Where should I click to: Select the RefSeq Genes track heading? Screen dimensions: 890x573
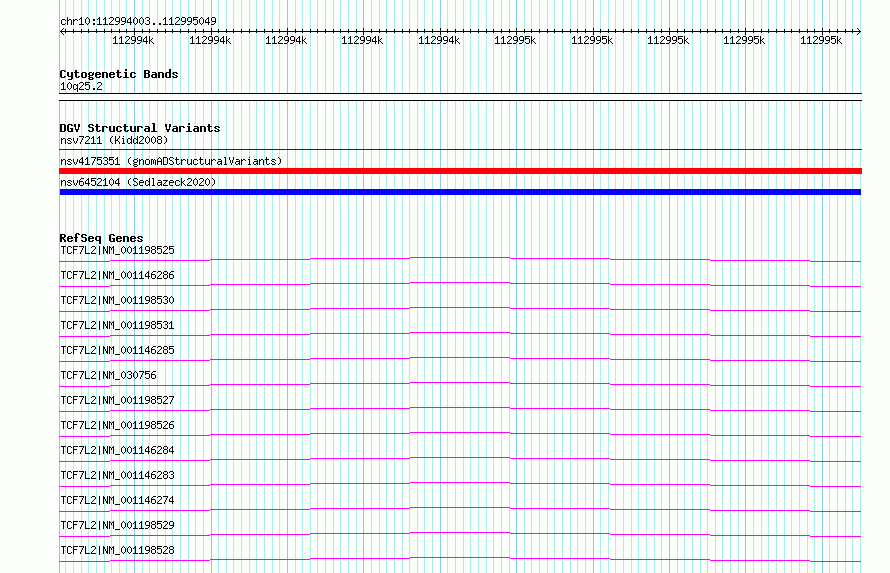[x=101, y=238]
